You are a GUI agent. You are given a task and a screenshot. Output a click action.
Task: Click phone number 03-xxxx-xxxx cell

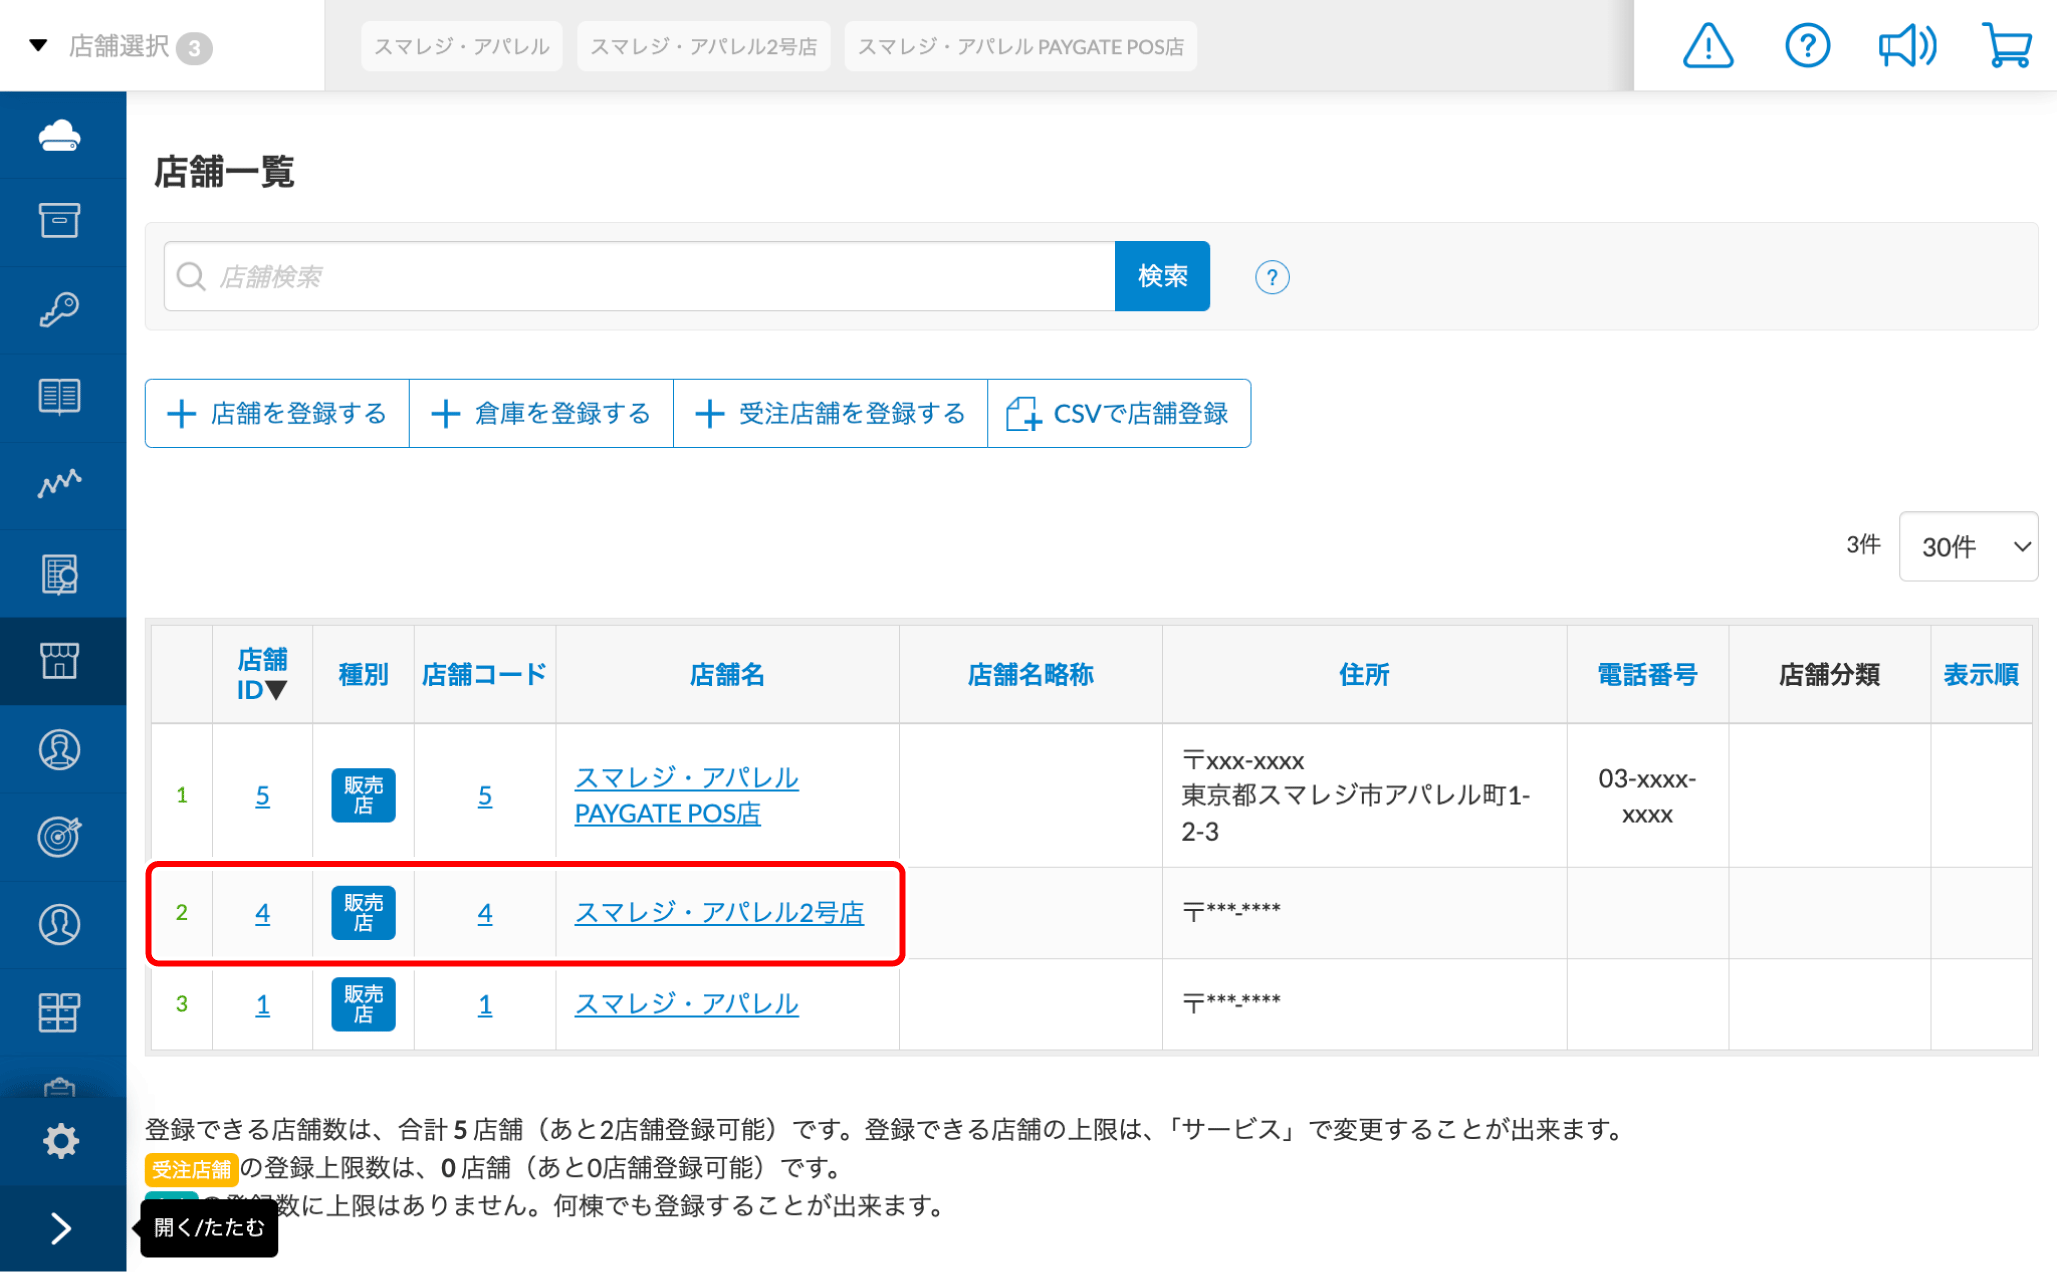pyautogui.click(x=1647, y=796)
